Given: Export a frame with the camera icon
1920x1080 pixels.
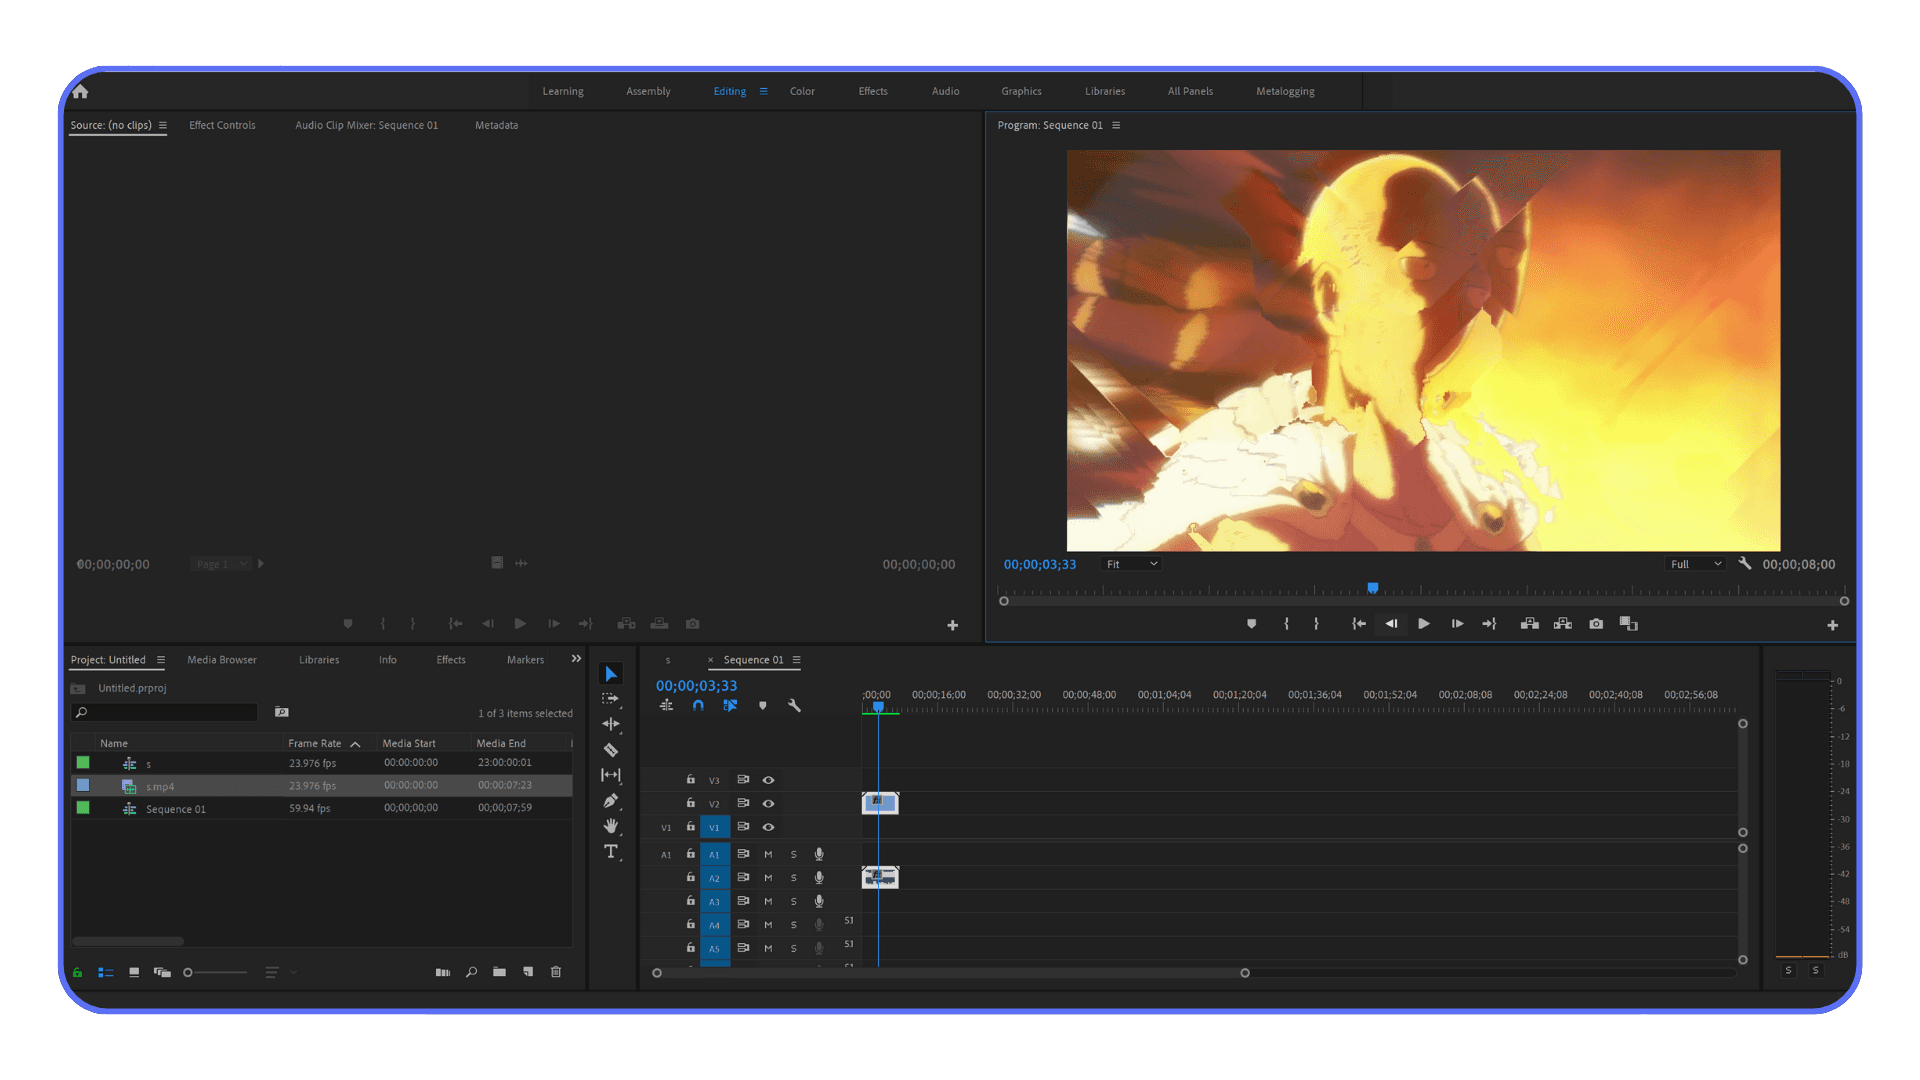Looking at the screenshot, I should 1595,623.
